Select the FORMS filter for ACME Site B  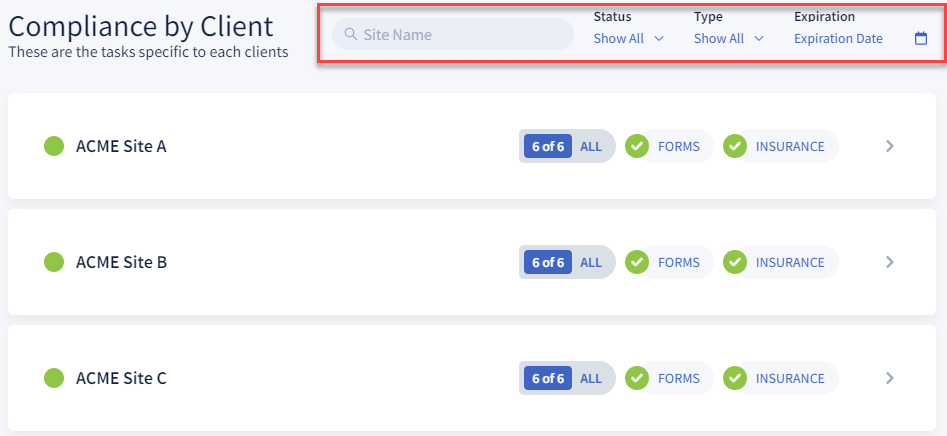click(x=678, y=262)
